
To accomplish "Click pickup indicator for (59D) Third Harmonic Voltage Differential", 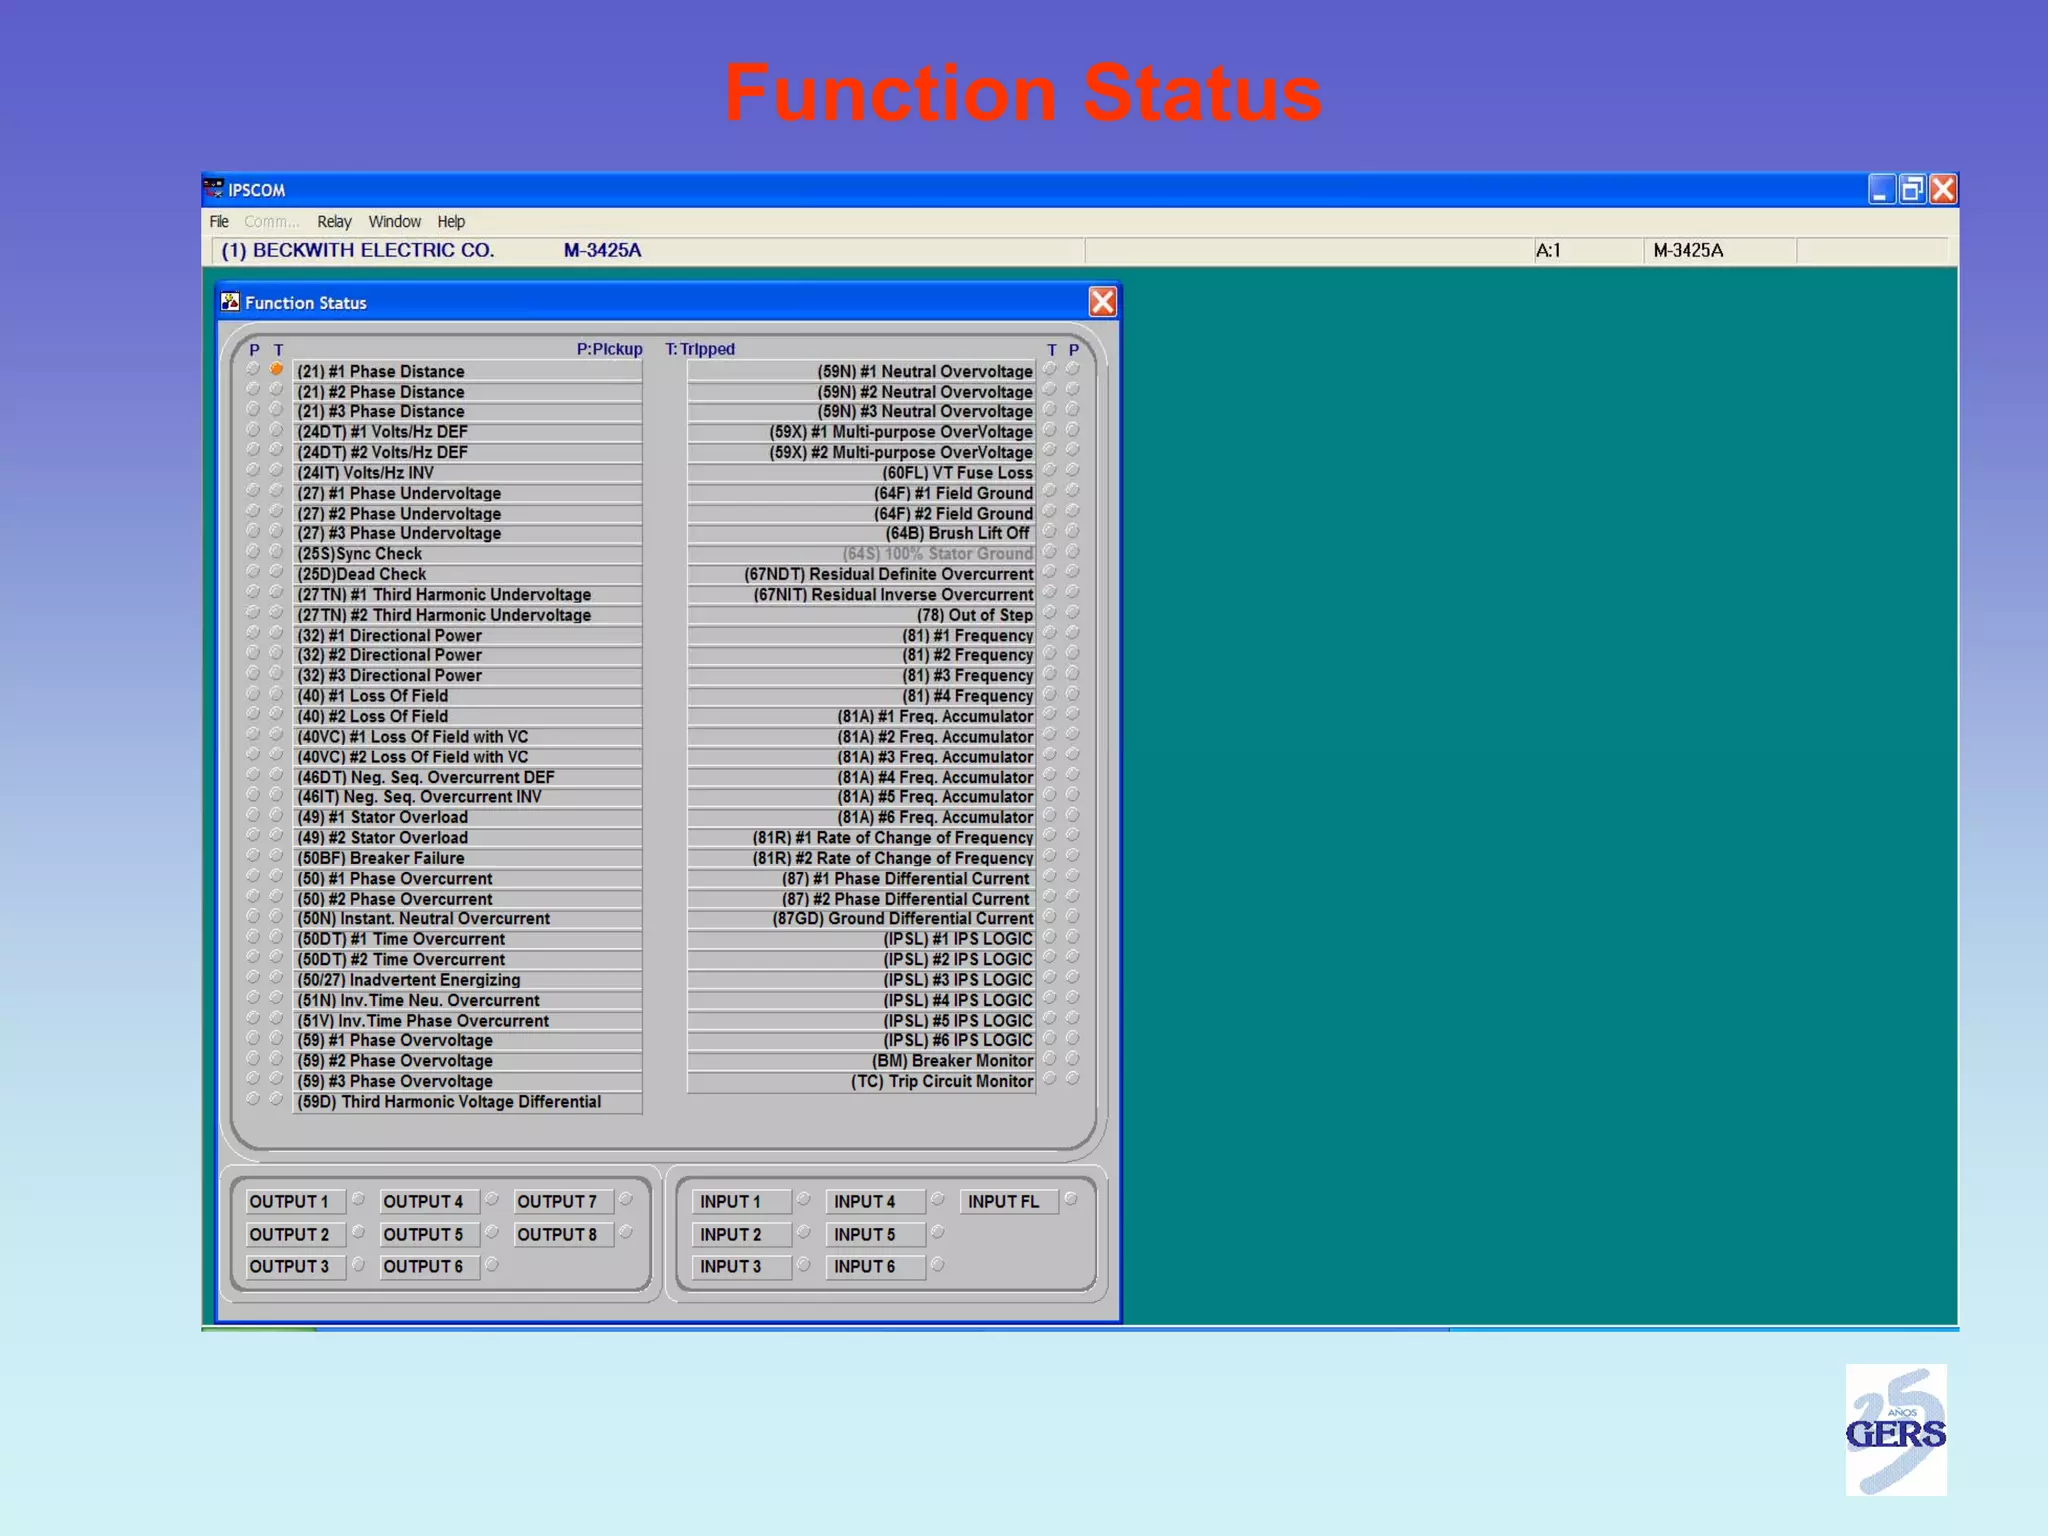I will coord(253,1099).
